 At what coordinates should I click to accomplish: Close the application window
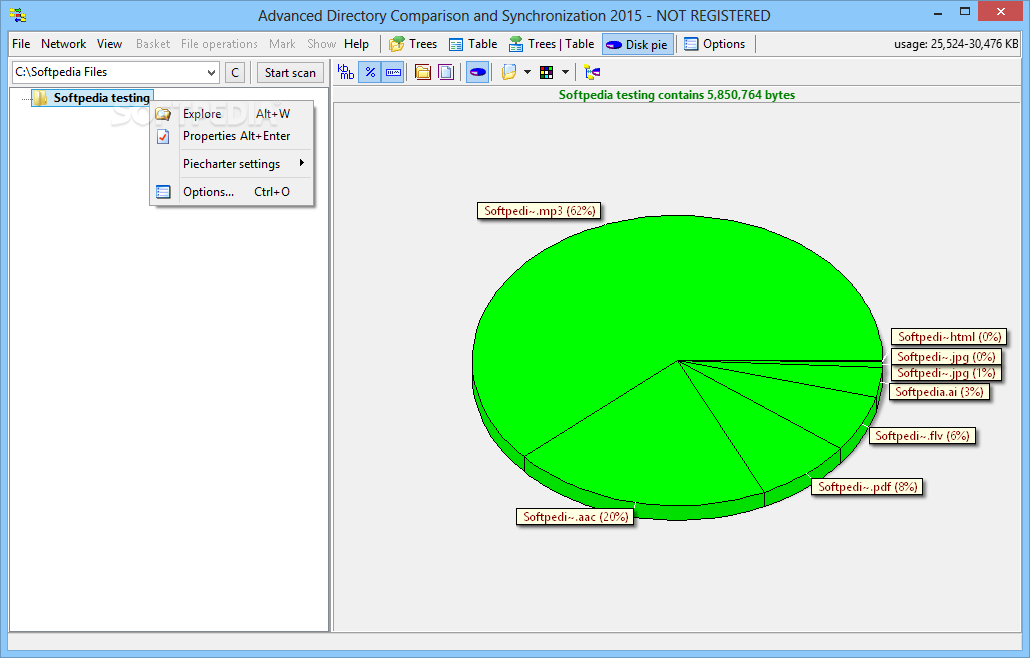[1001, 12]
